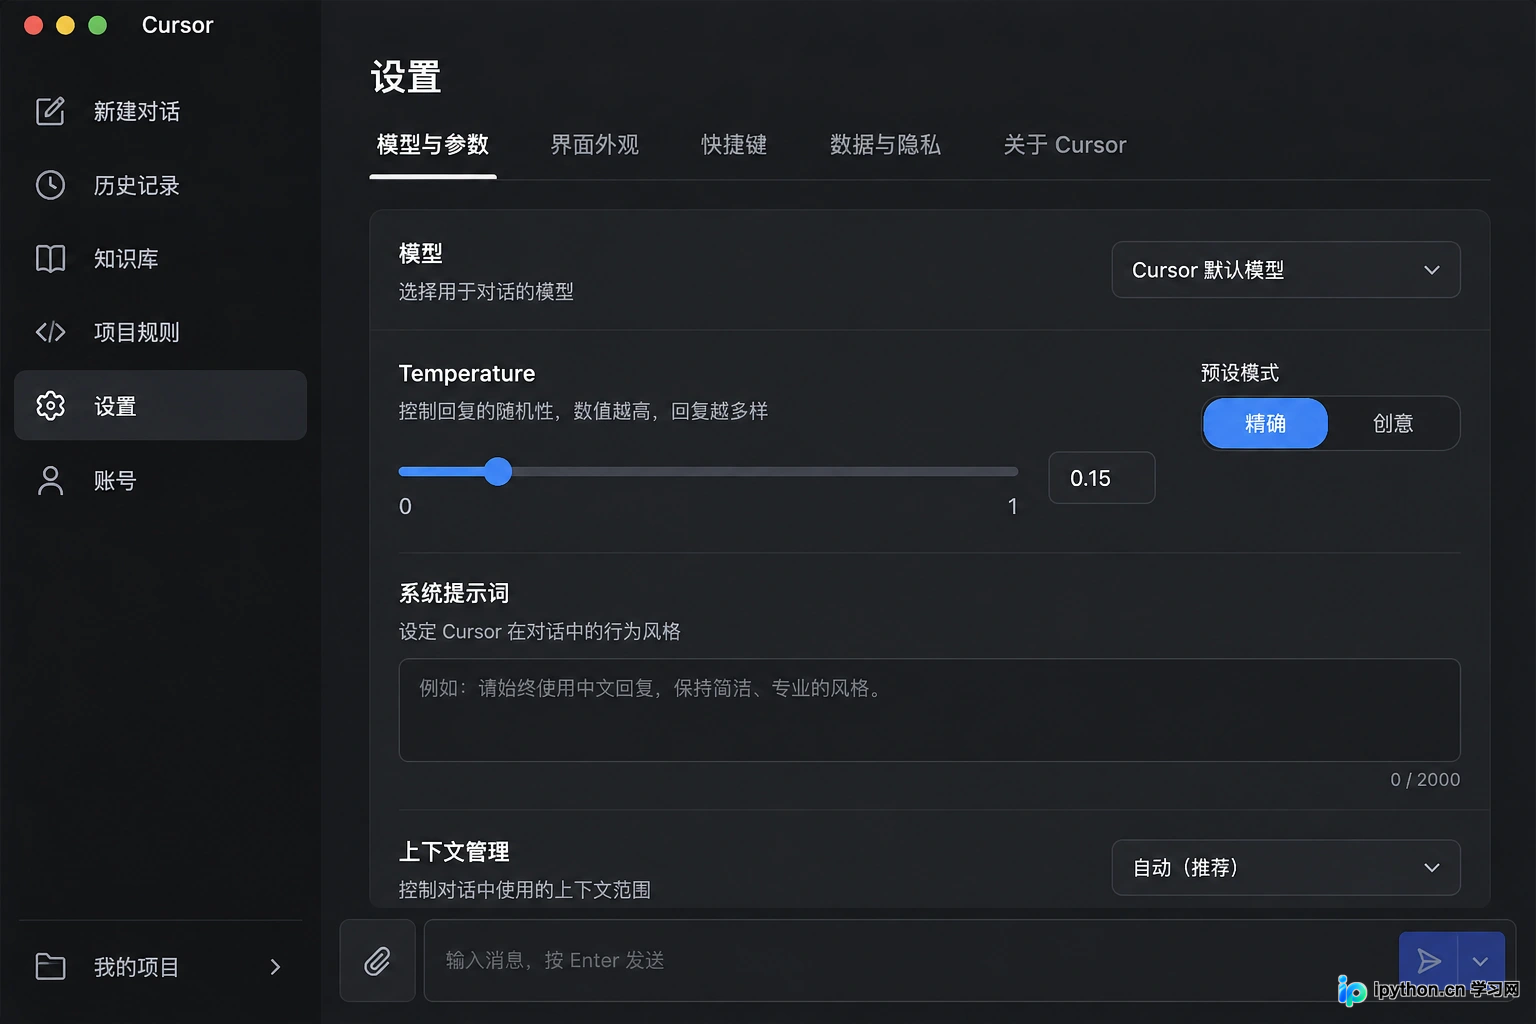Open the Cursor 默认模型 dropdown
Screen dimensions: 1536x1024
[1286, 270]
